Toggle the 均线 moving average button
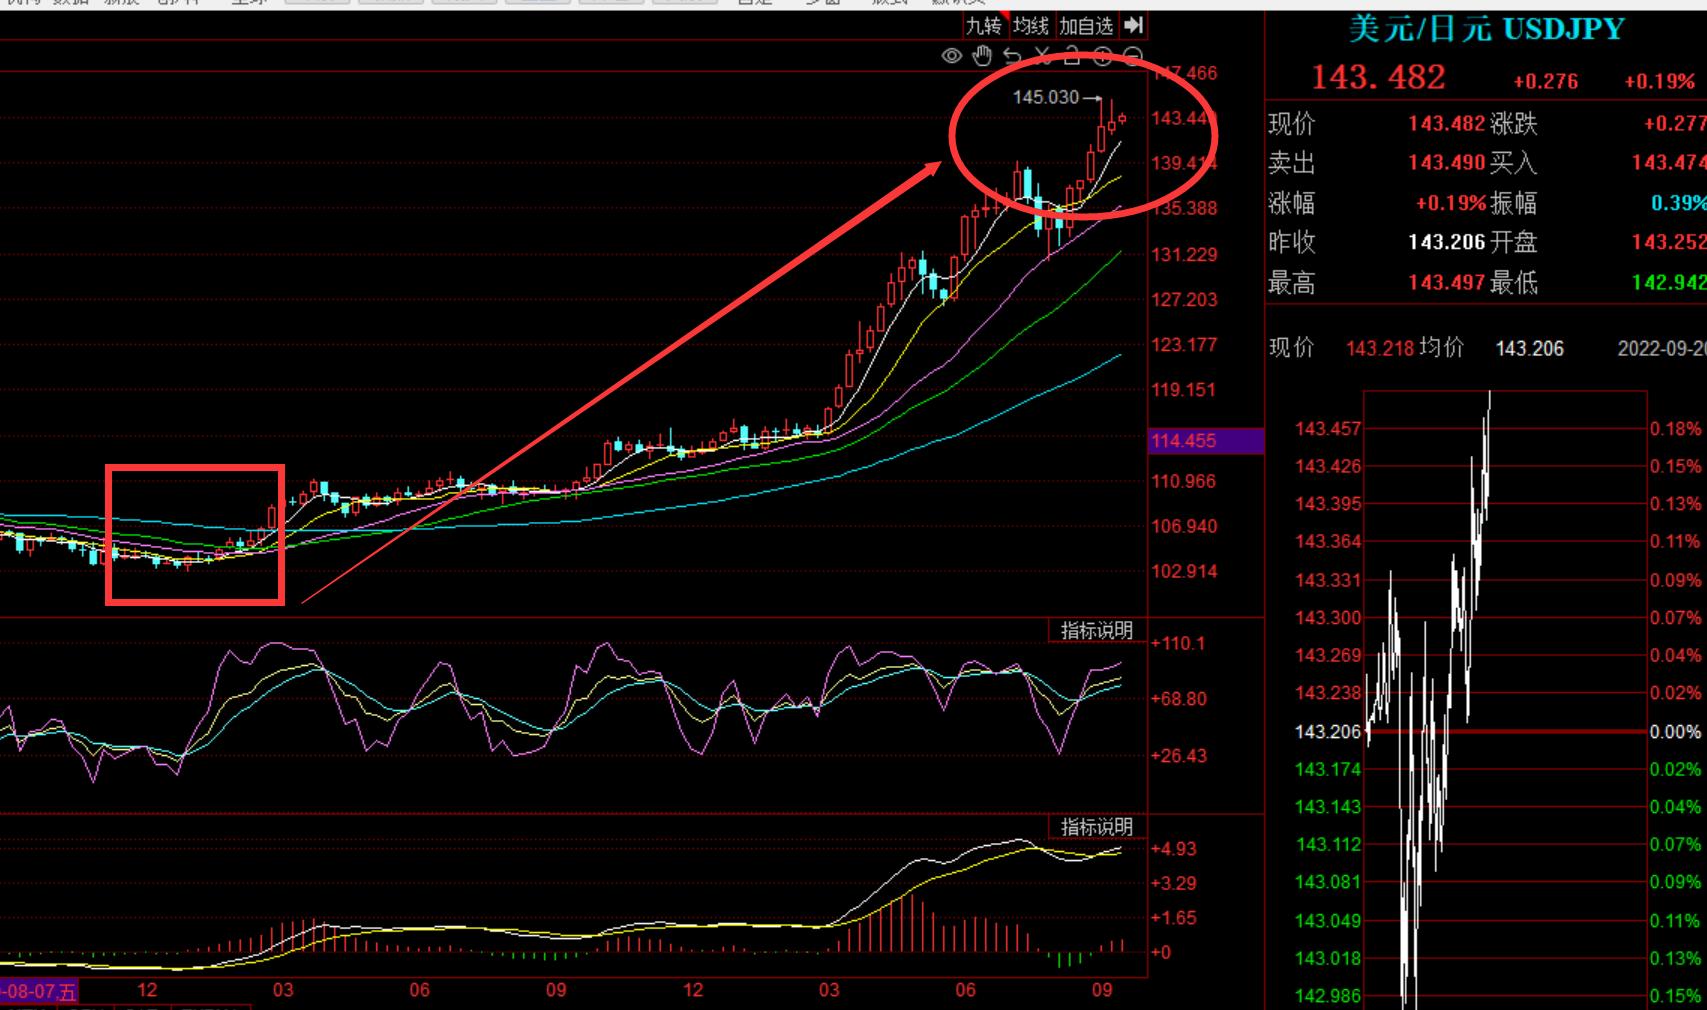1707x1010 pixels. tap(1030, 26)
